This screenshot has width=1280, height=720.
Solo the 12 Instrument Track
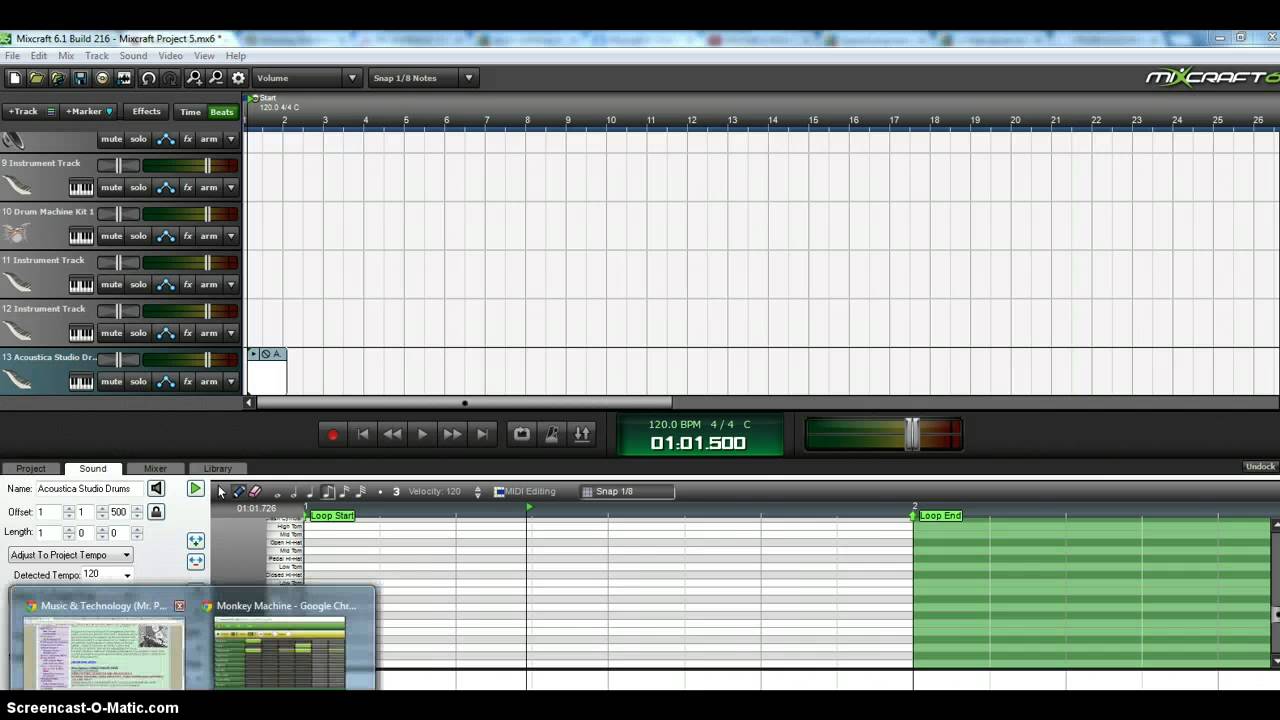coord(138,333)
